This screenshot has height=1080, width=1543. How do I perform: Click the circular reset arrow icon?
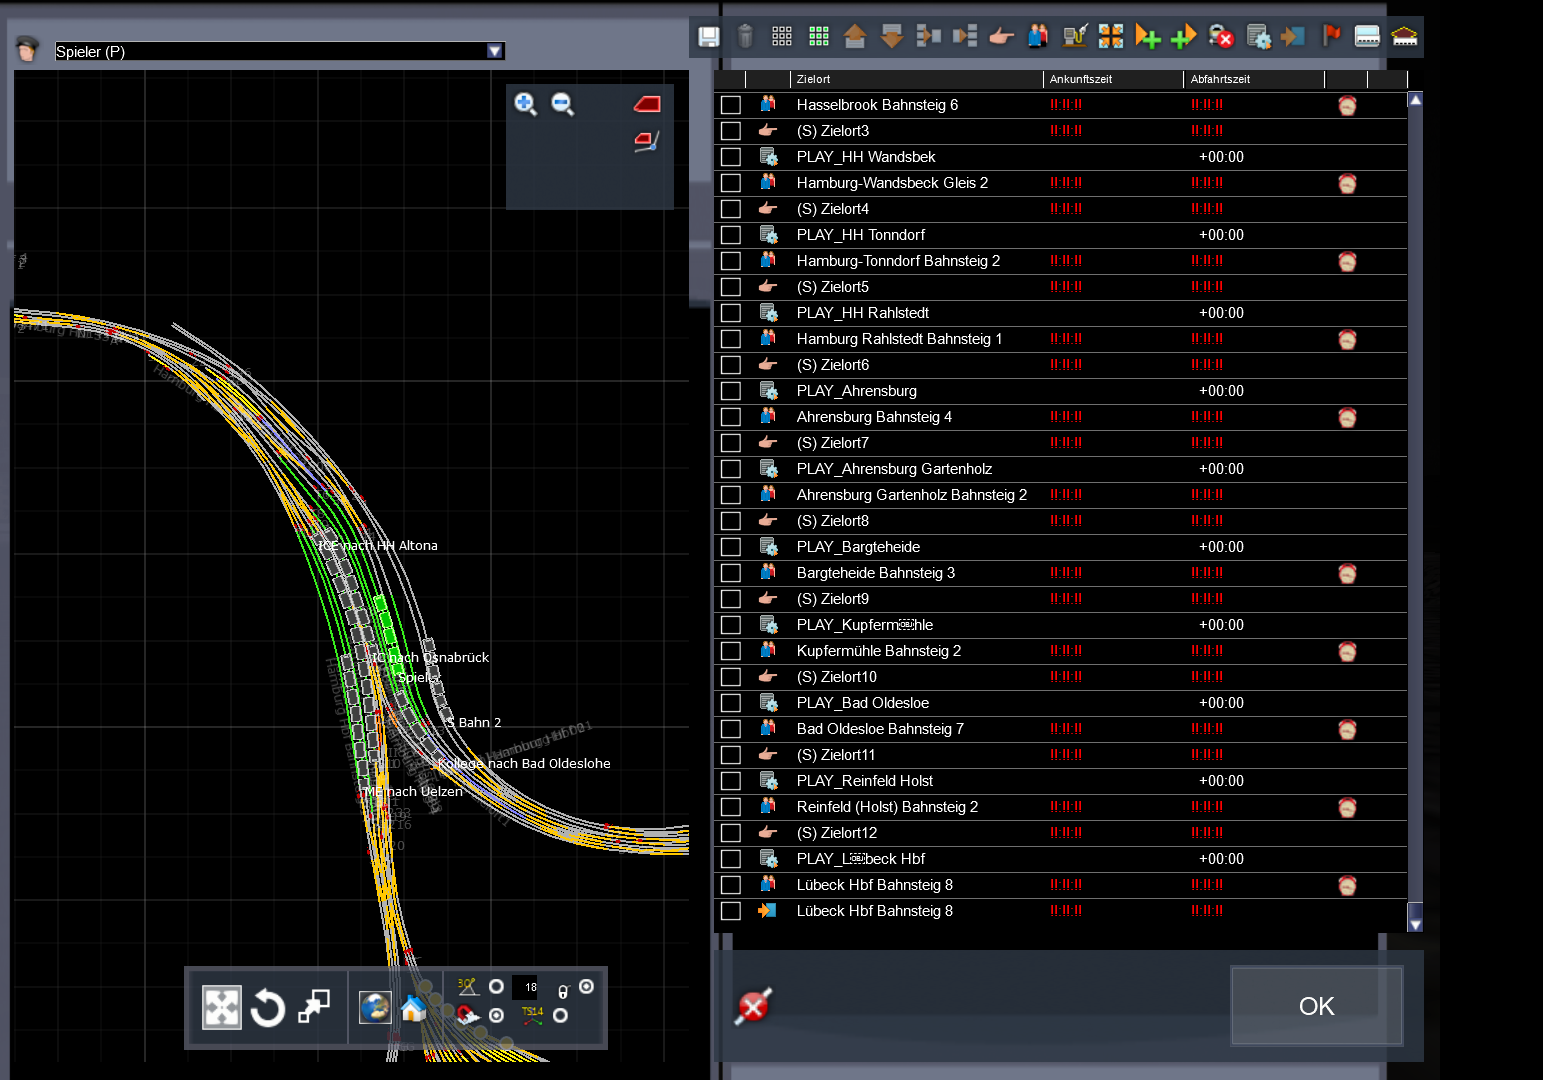(267, 1007)
